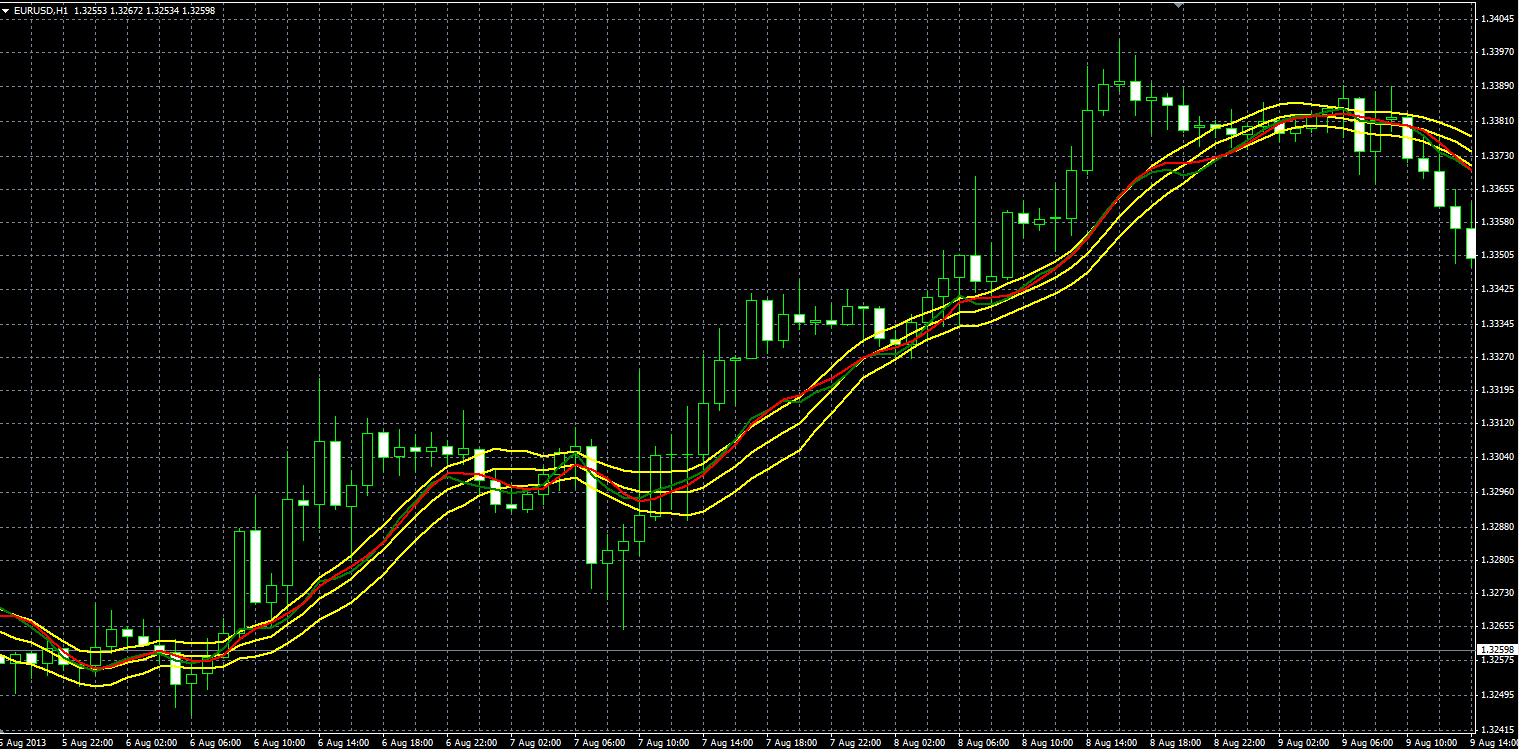This screenshot has height=749, width=1520.
Task: Click the 1.32655 price scale label
Action: pyautogui.click(x=1497, y=626)
